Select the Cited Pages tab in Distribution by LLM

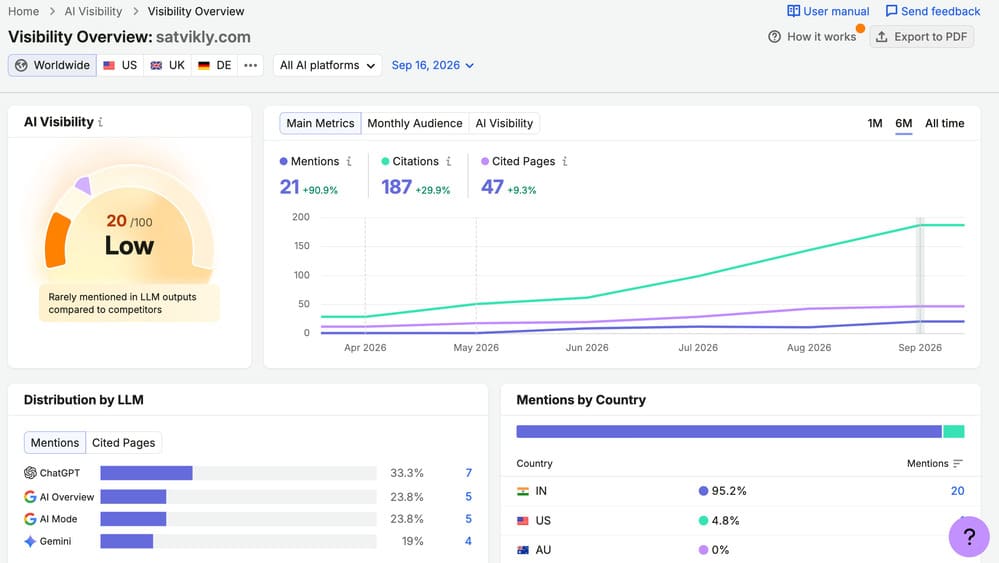point(124,443)
